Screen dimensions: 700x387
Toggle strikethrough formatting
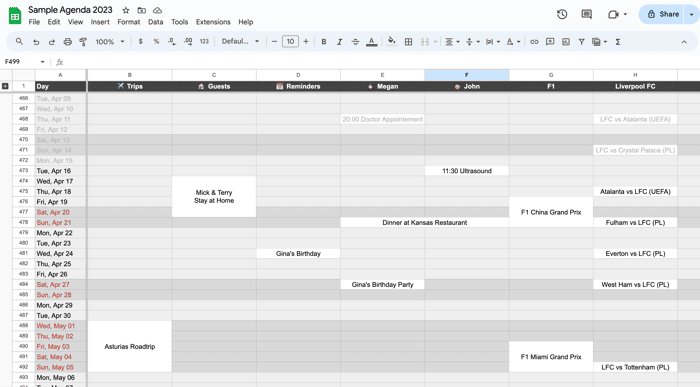coord(355,42)
